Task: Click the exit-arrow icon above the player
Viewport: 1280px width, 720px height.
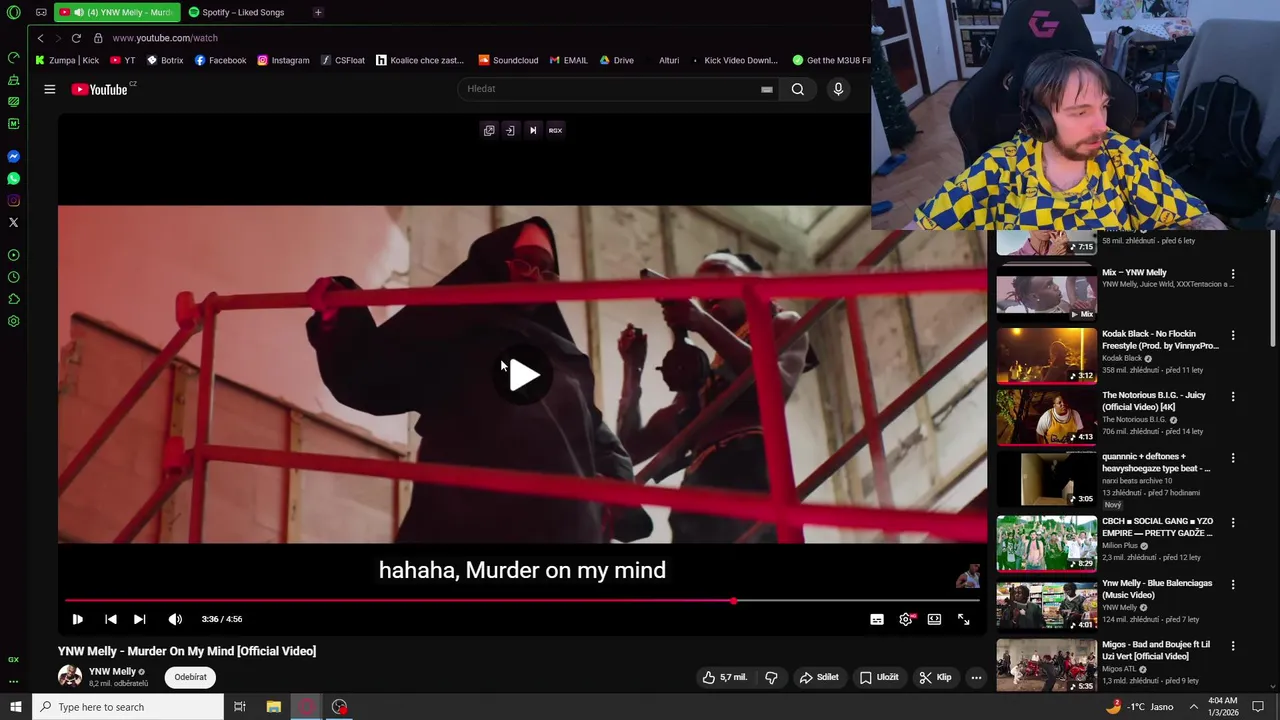Action: pos(510,130)
